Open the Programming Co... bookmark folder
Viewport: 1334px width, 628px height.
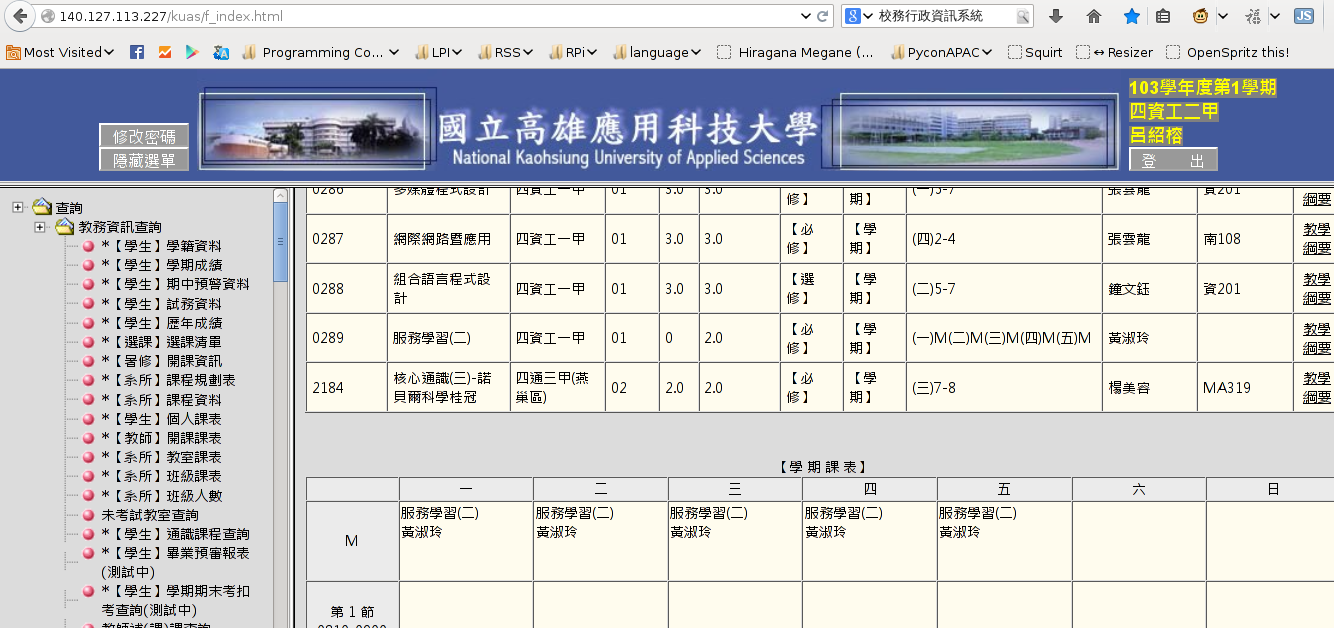point(320,52)
